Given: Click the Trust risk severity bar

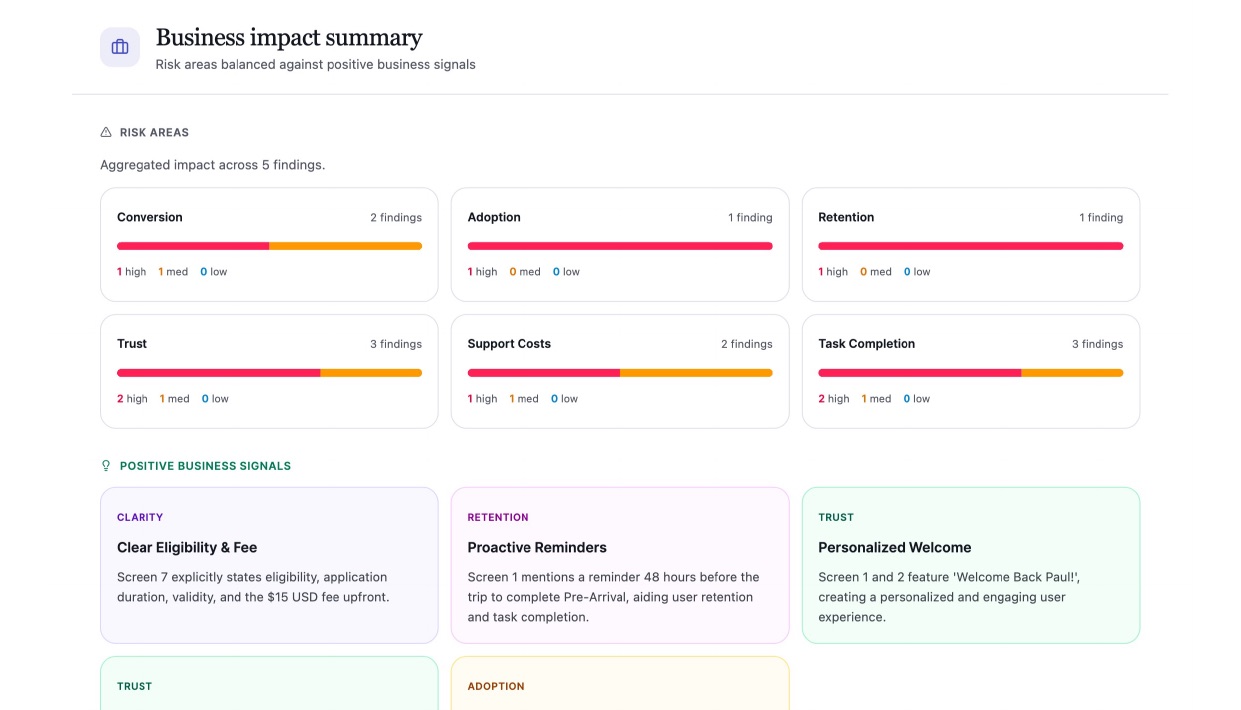Looking at the screenshot, I should coord(269,373).
